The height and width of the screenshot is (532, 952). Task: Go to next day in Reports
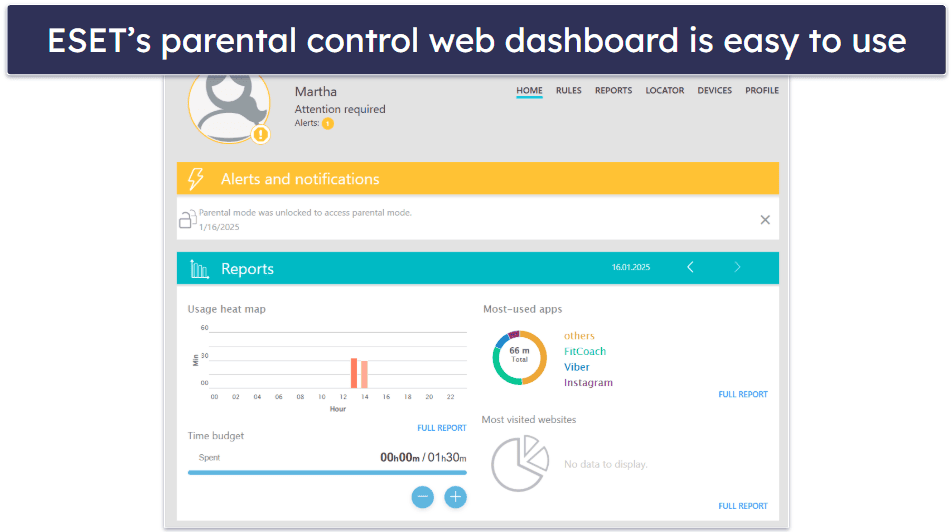pyautogui.click(x=738, y=267)
